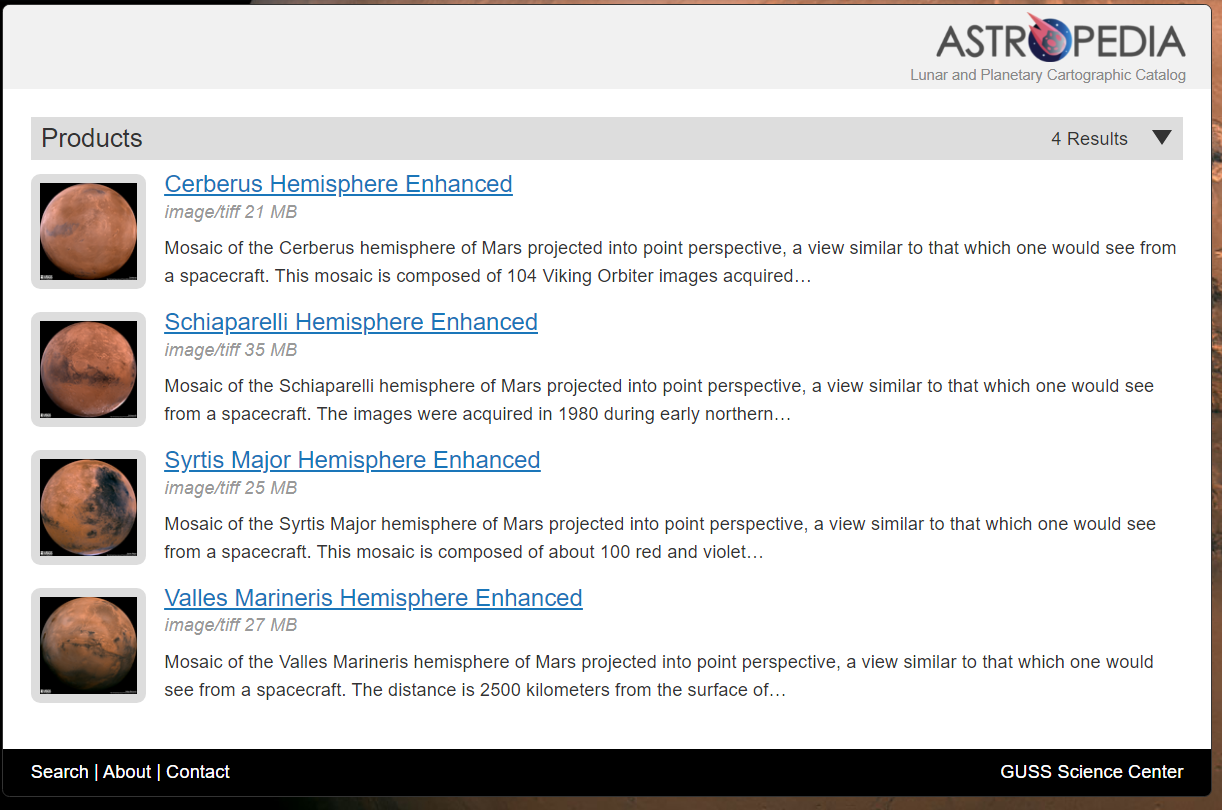Screen dimensions: 1222x810
Task: Click the 4 Results label
Action: [1089, 138]
